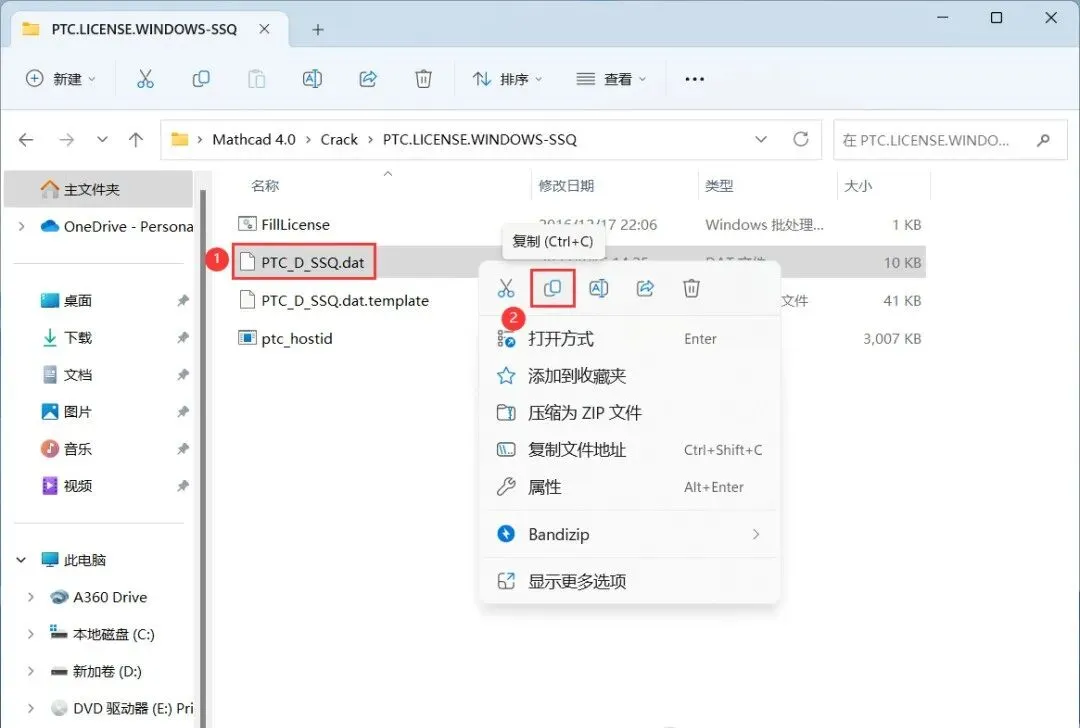Click the Share icon in the top toolbar

pyautogui.click(x=368, y=79)
